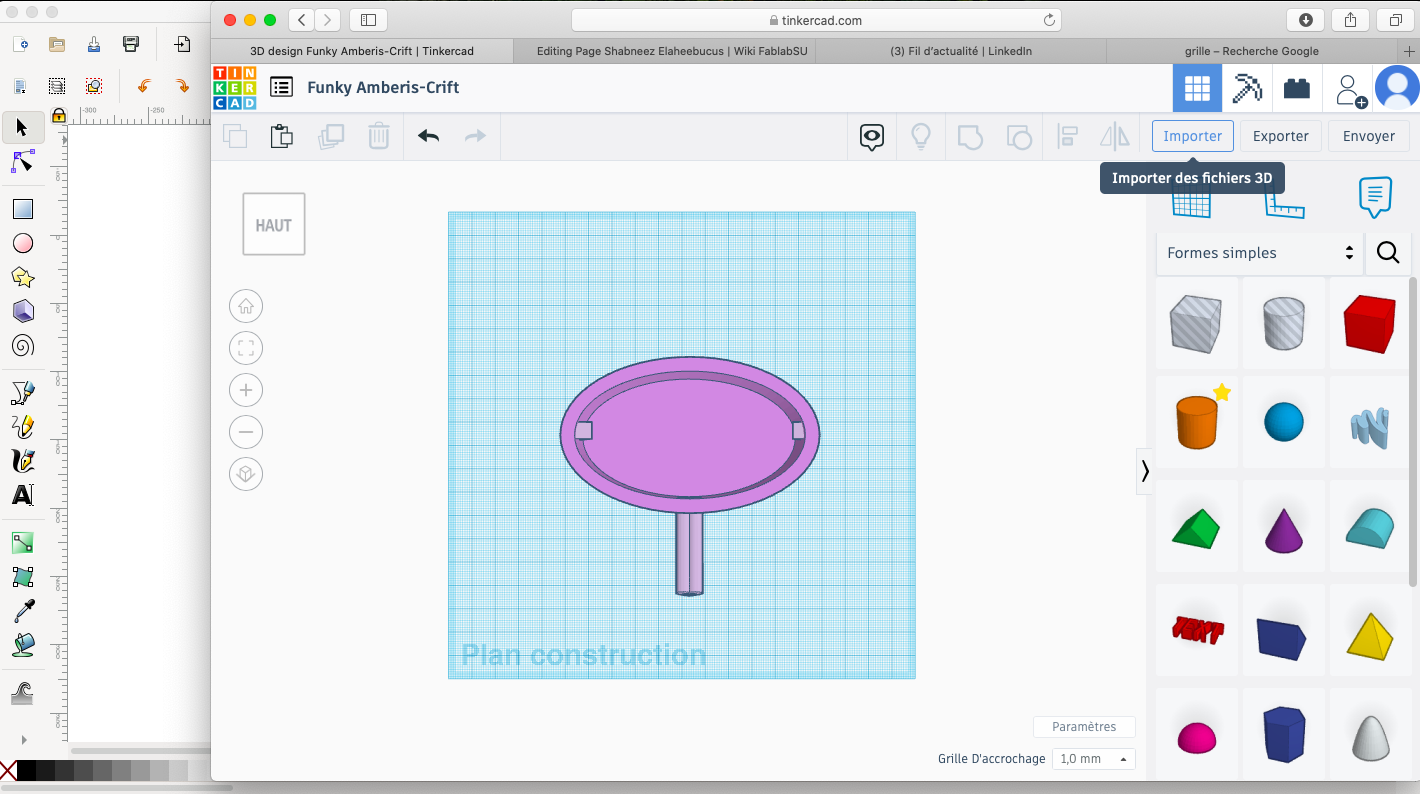
Task: Select the Rectangle tool in Inkscape
Action: [x=22, y=209]
